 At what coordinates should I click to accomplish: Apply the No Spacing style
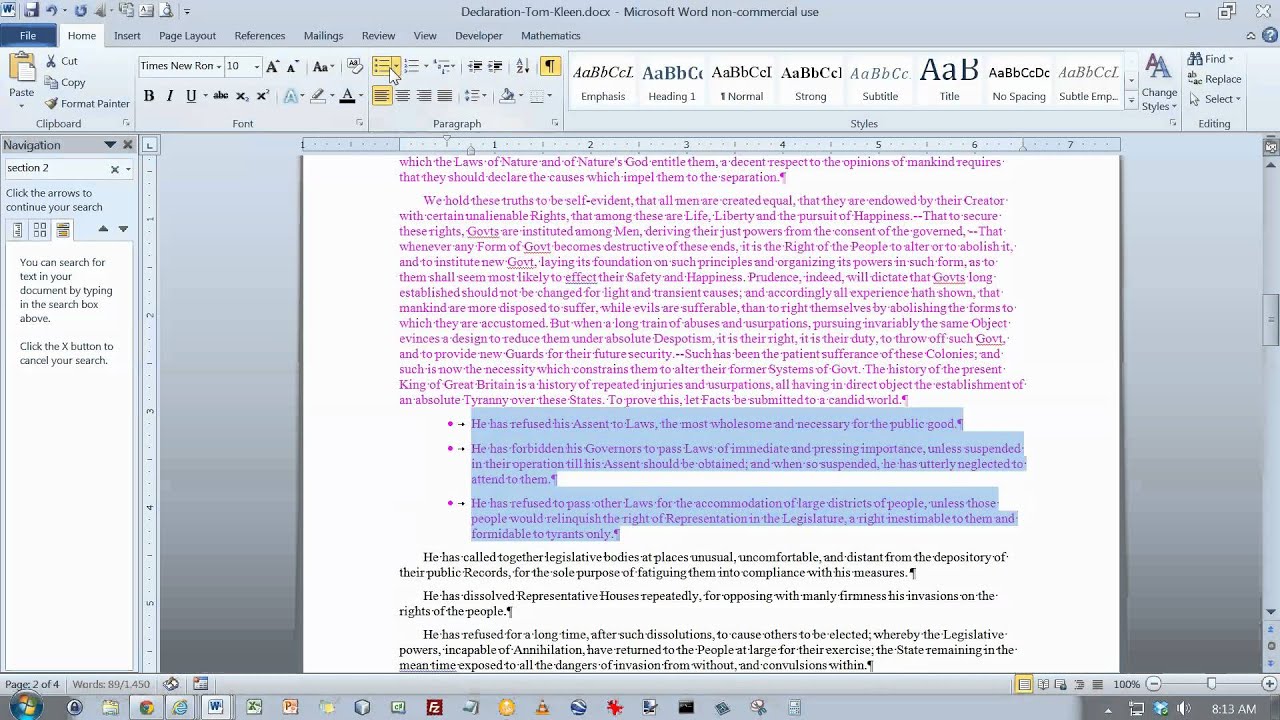pos(1019,83)
